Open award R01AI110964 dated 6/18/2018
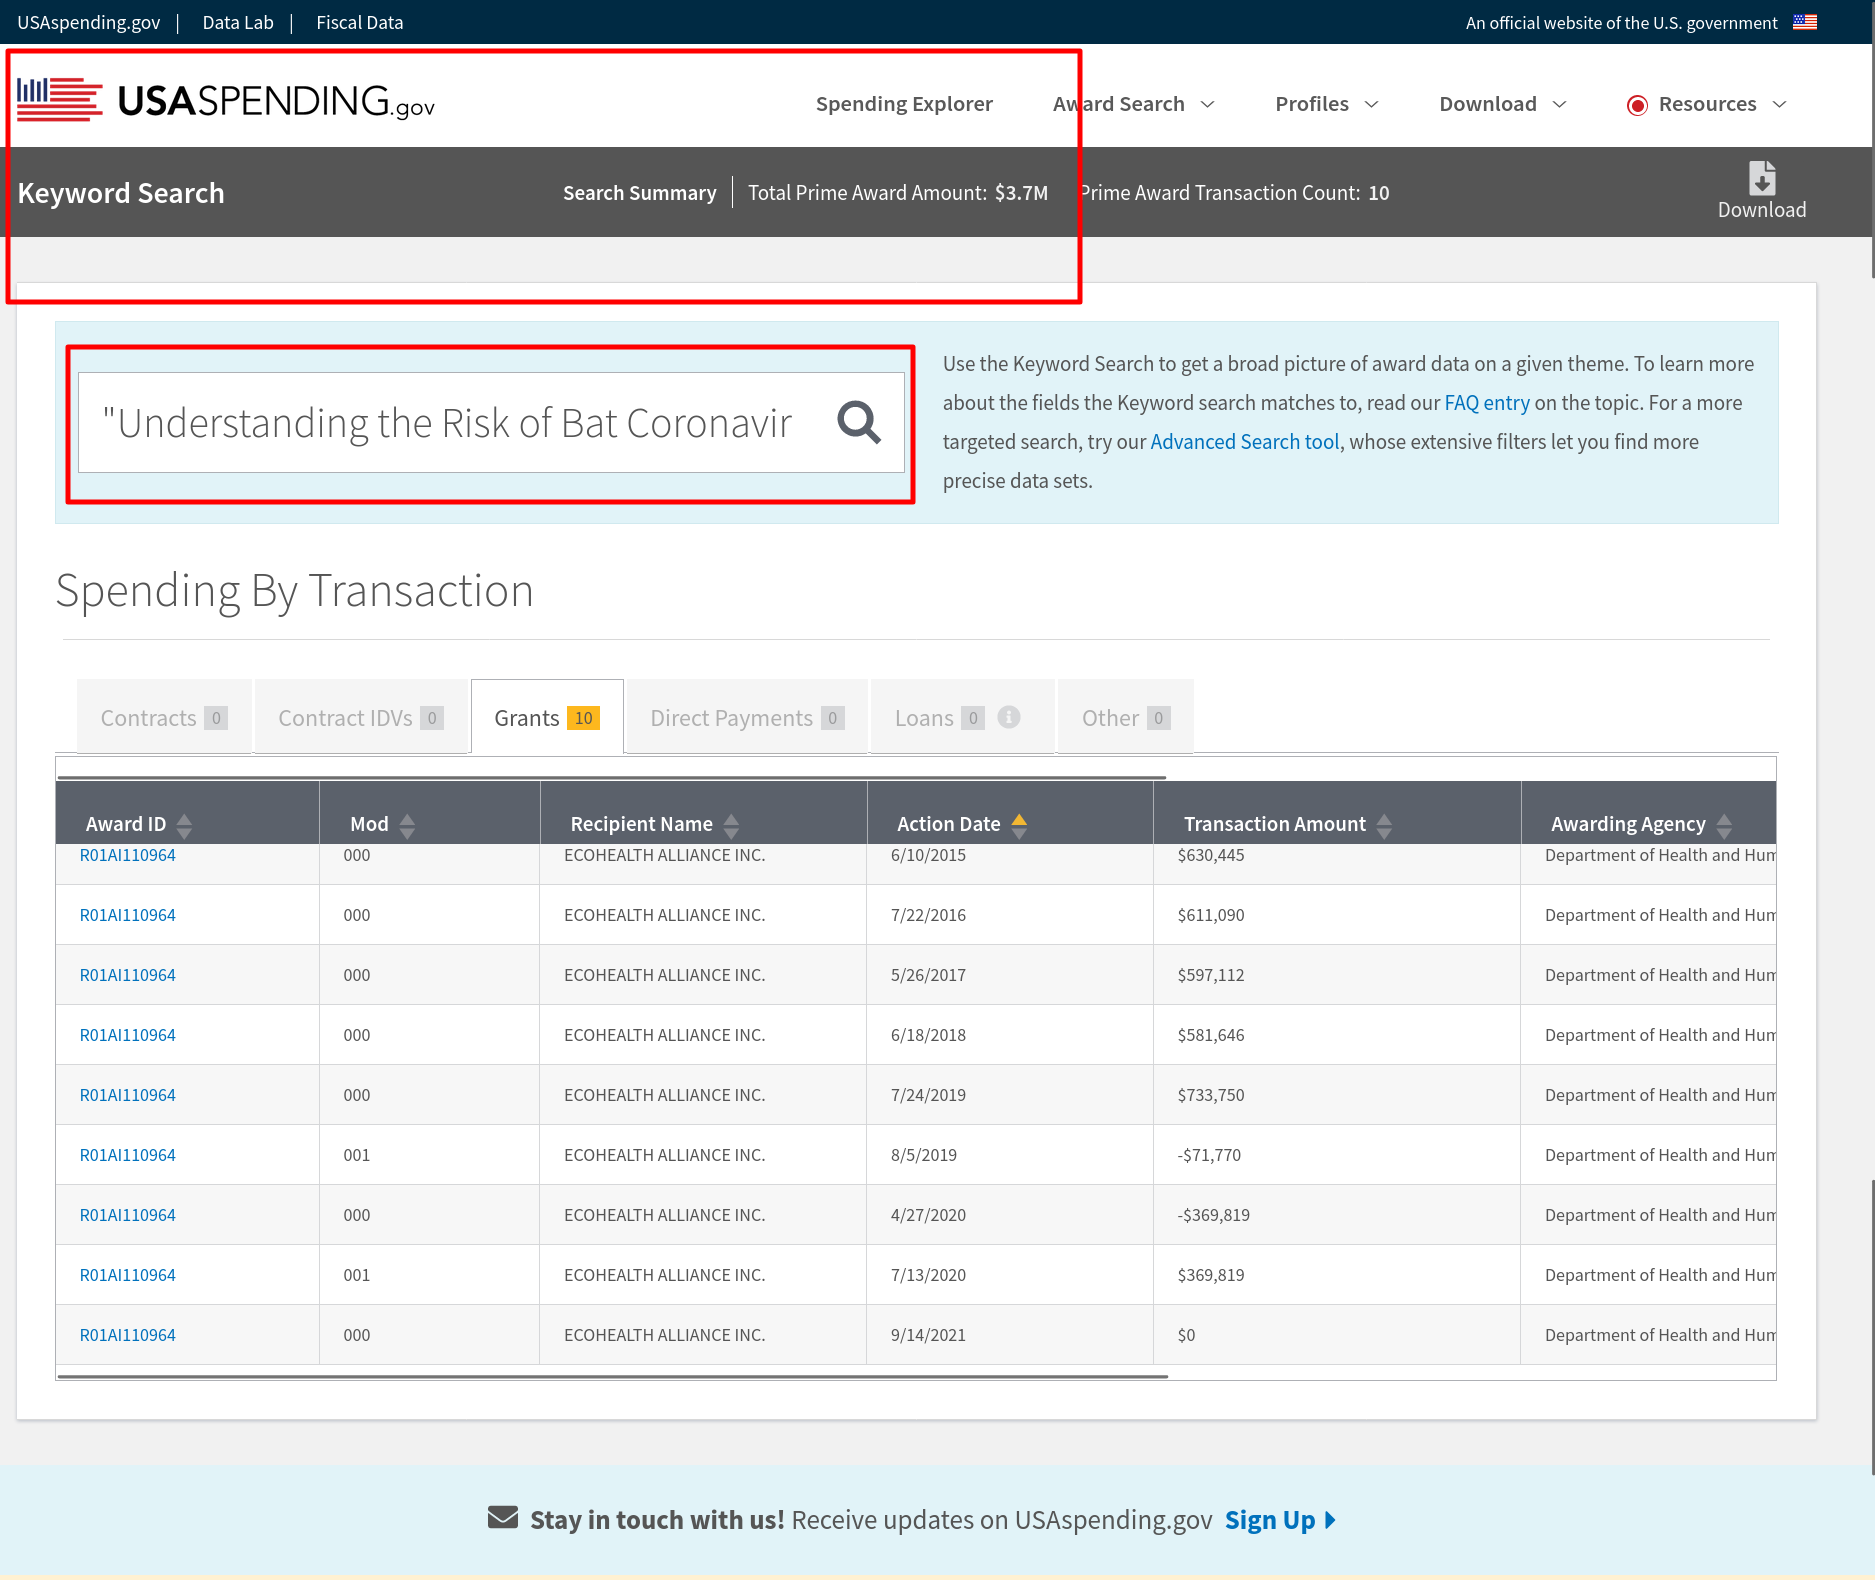 (127, 1034)
